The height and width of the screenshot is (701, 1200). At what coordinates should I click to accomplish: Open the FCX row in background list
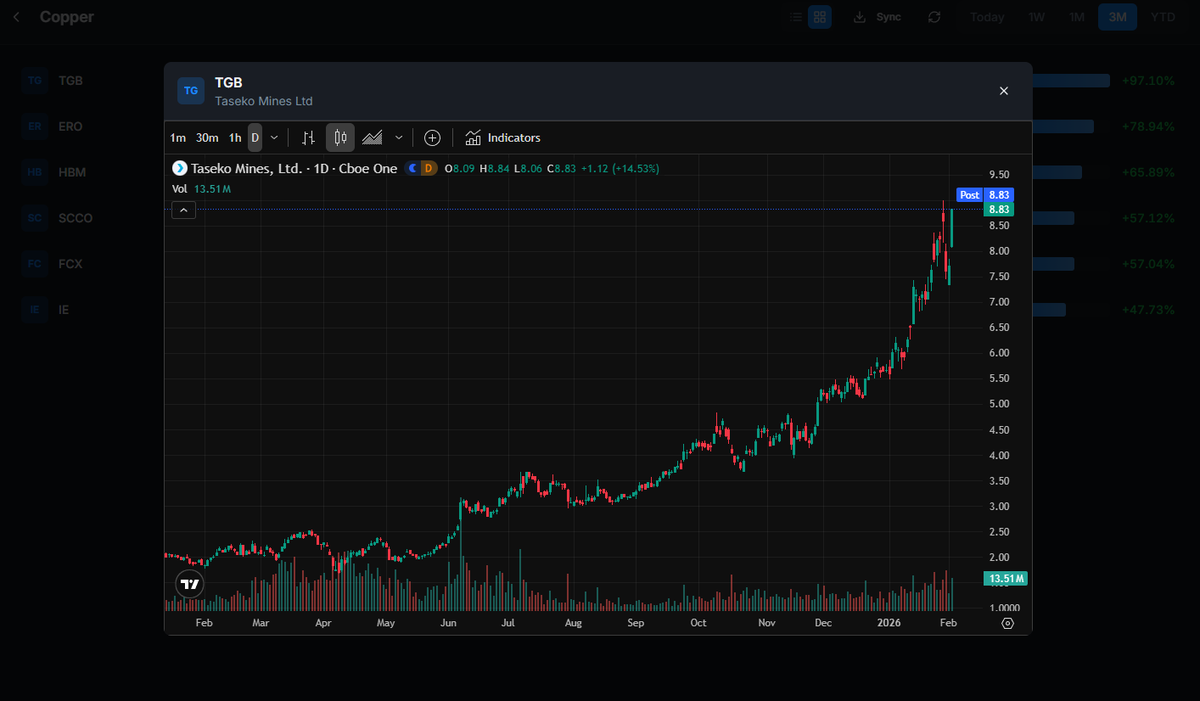600,264
